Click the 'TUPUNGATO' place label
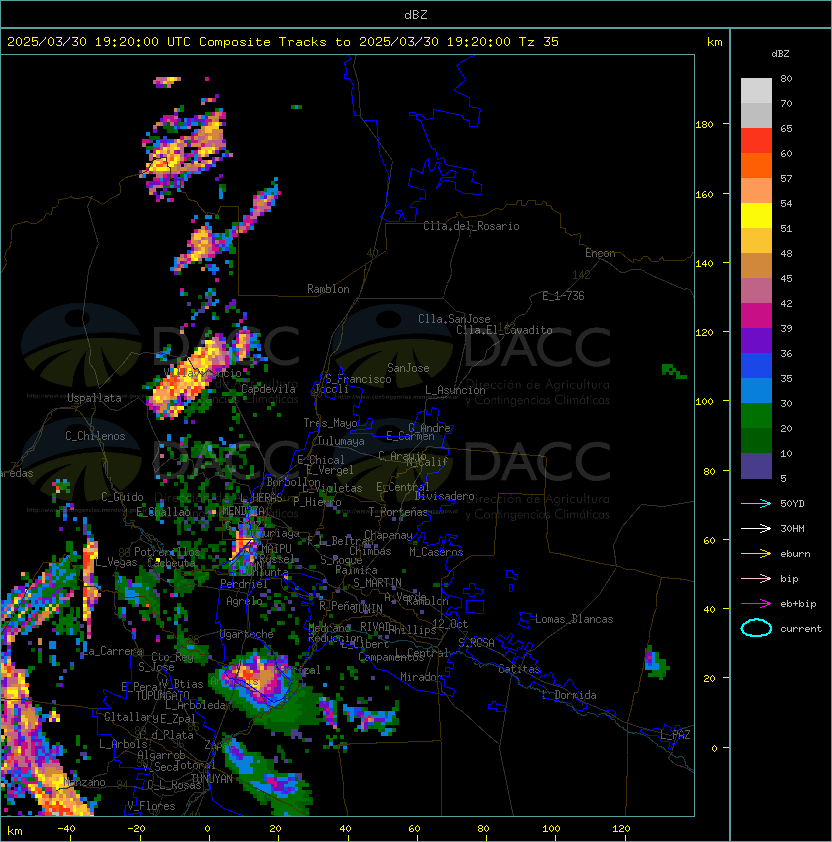The image size is (832, 842). click(x=162, y=696)
